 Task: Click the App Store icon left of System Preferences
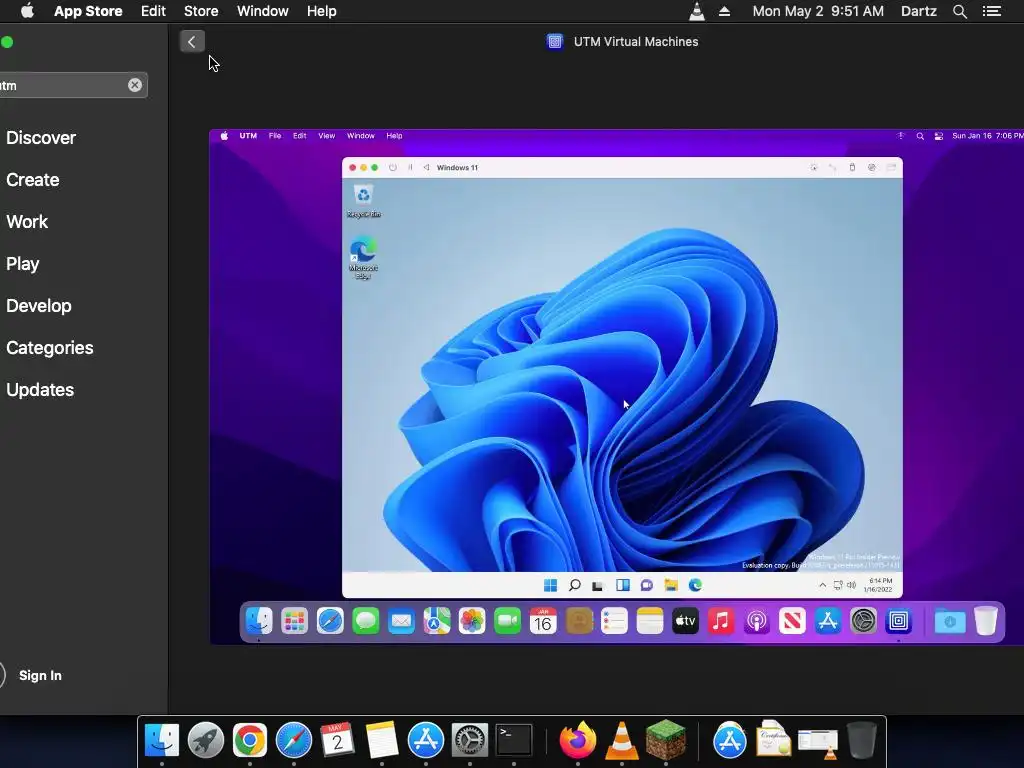(426, 741)
